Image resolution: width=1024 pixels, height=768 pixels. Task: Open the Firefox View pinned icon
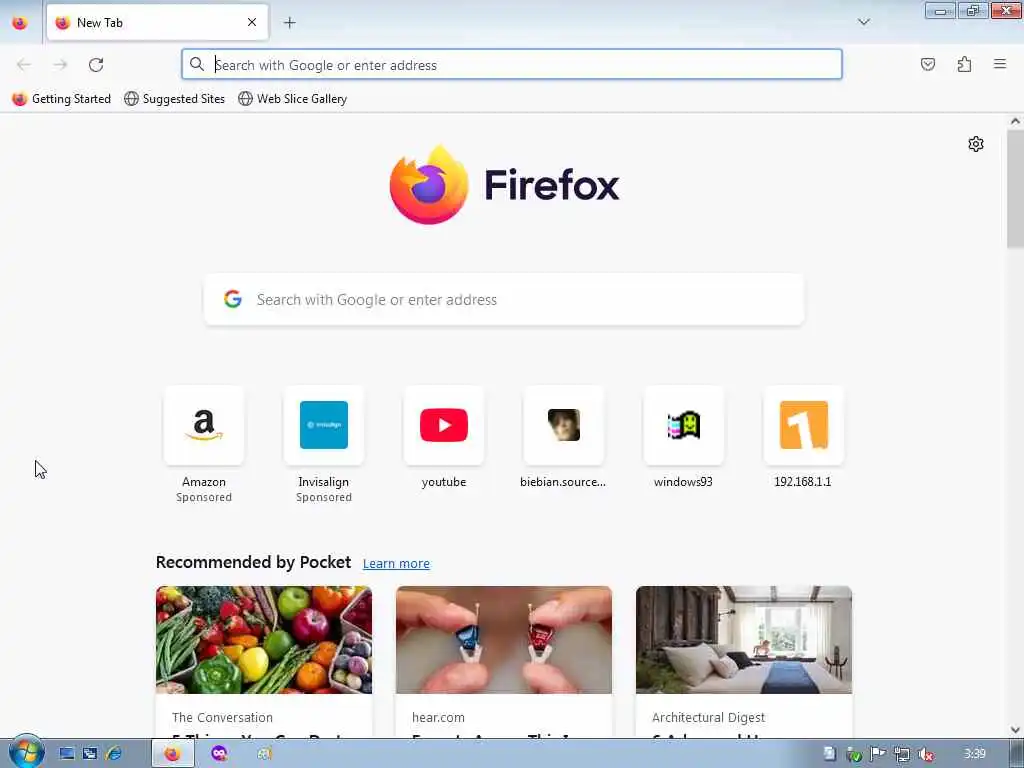20,23
